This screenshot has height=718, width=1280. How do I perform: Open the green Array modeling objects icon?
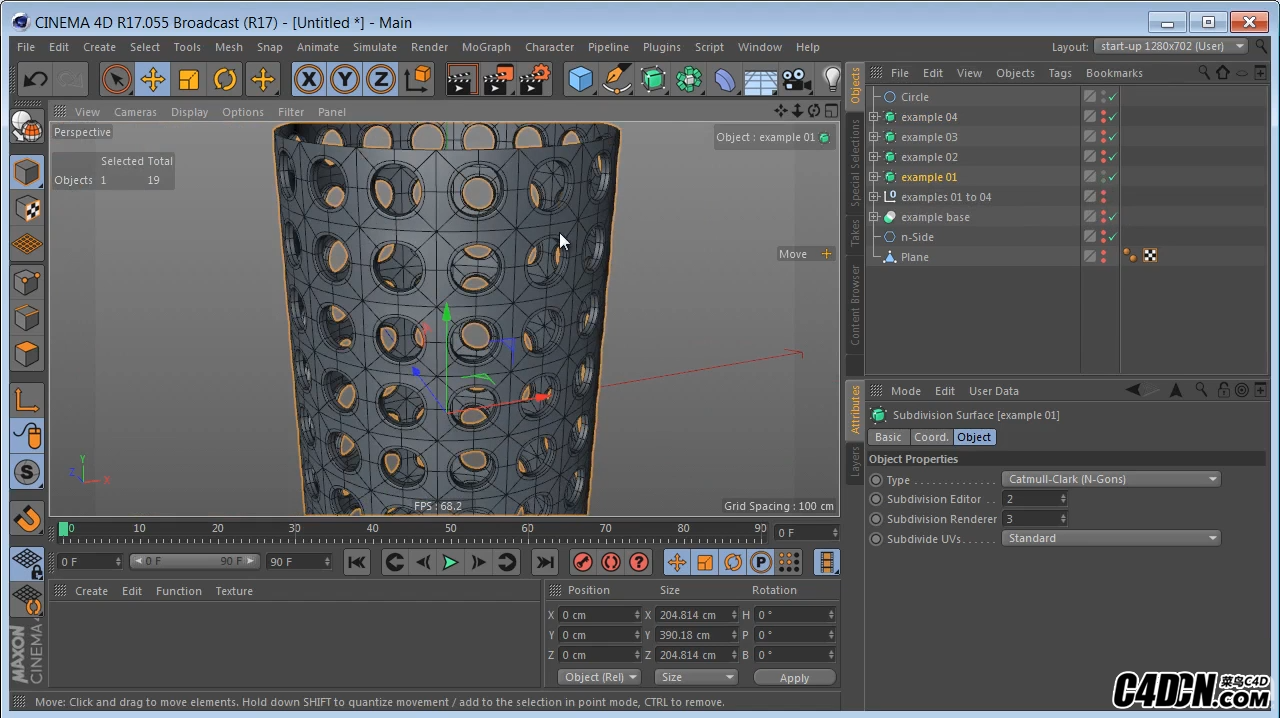689,79
